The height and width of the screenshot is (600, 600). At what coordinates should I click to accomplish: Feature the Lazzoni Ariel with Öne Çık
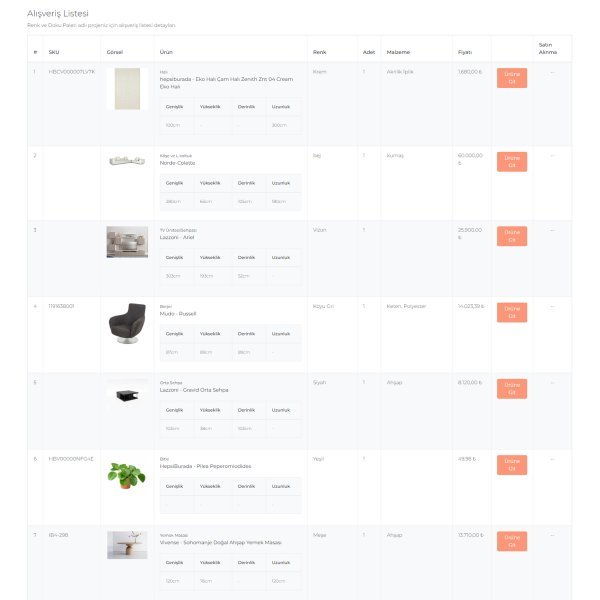pyautogui.click(x=511, y=237)
